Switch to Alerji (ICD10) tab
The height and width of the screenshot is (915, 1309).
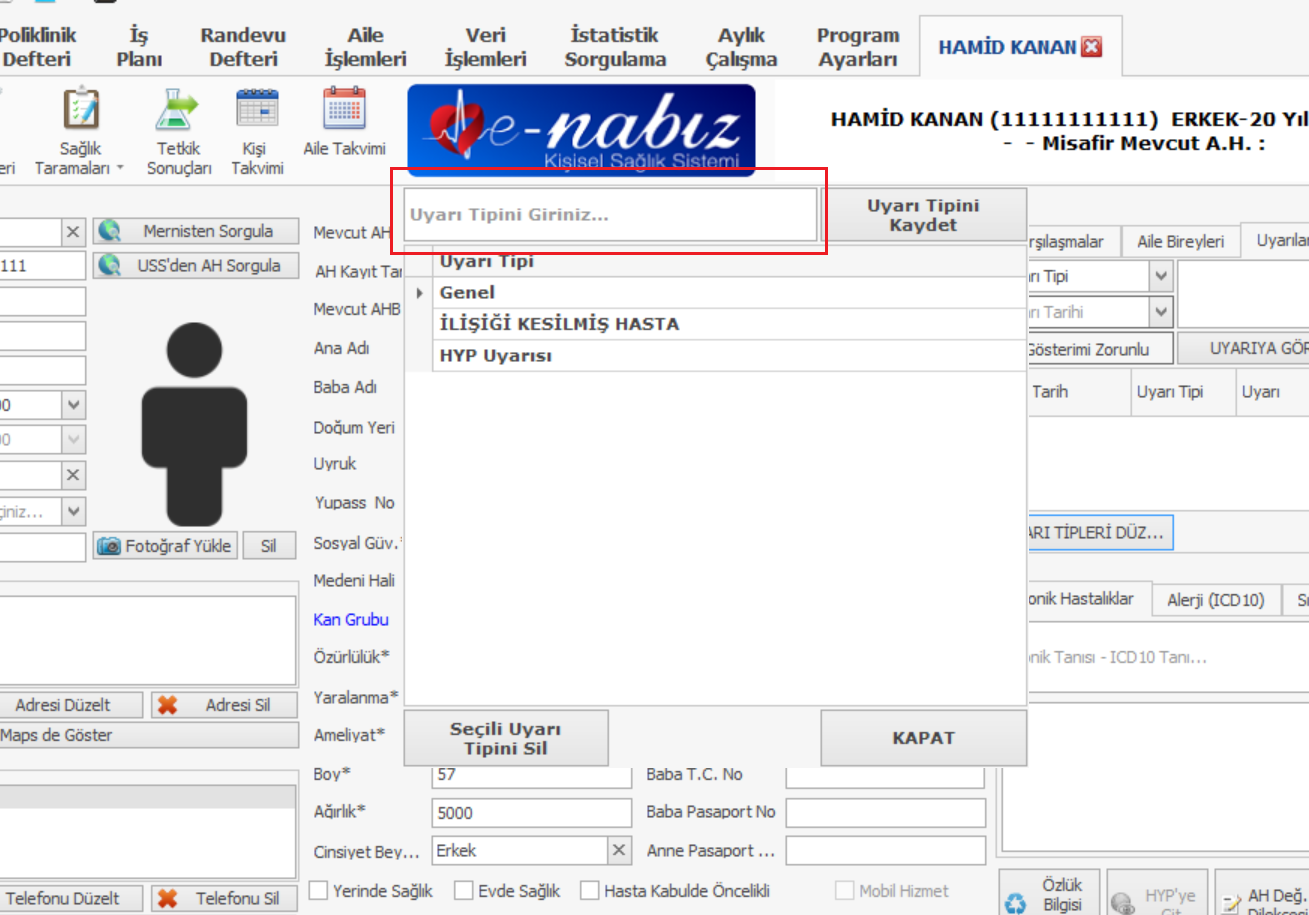pos(1215,600)
